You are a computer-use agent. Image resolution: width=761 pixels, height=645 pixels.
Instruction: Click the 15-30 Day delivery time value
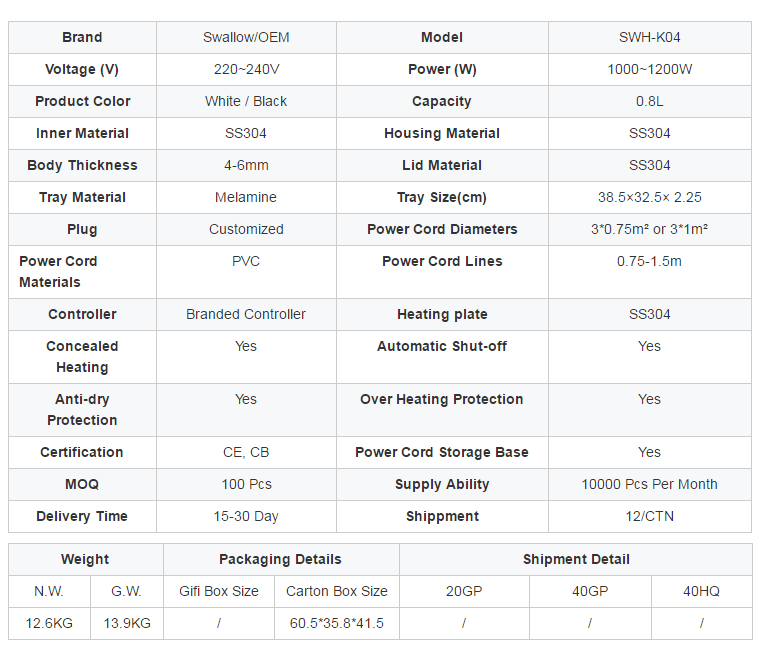[x=246, y=516]
